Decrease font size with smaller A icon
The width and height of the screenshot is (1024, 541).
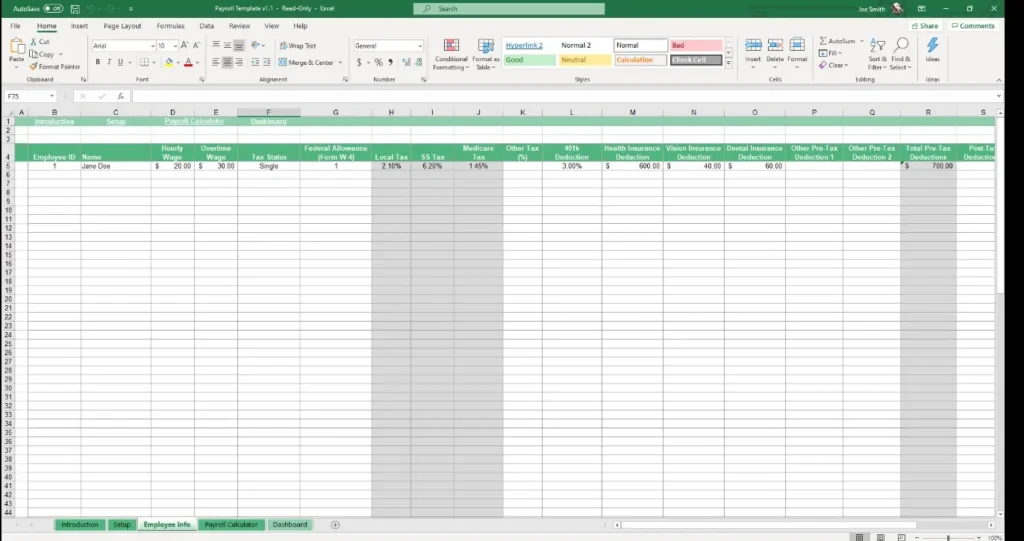point(196,46)
